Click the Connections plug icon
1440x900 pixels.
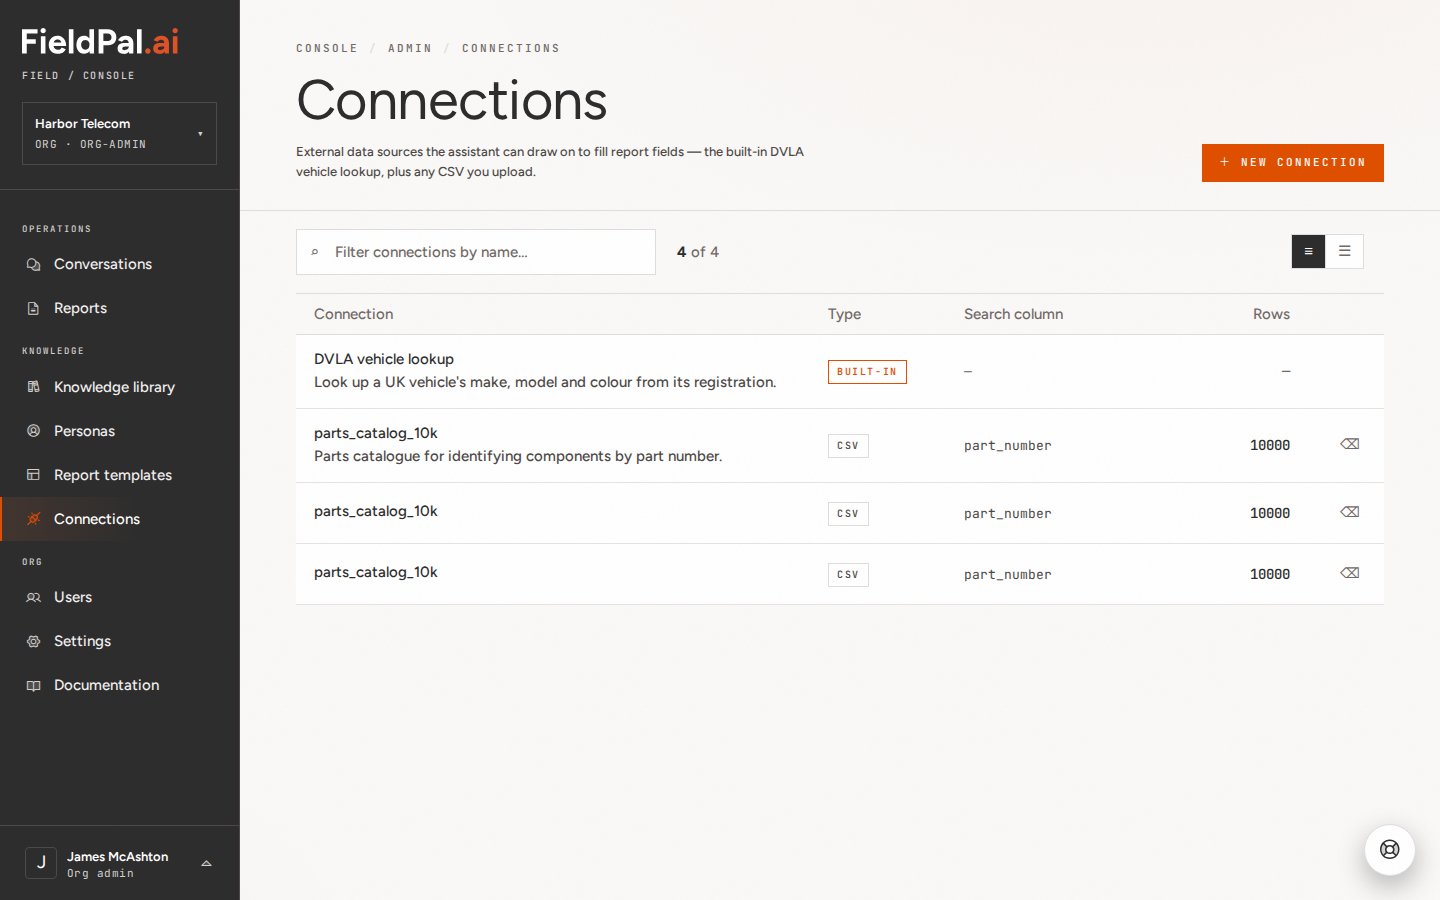click(33, 519)
